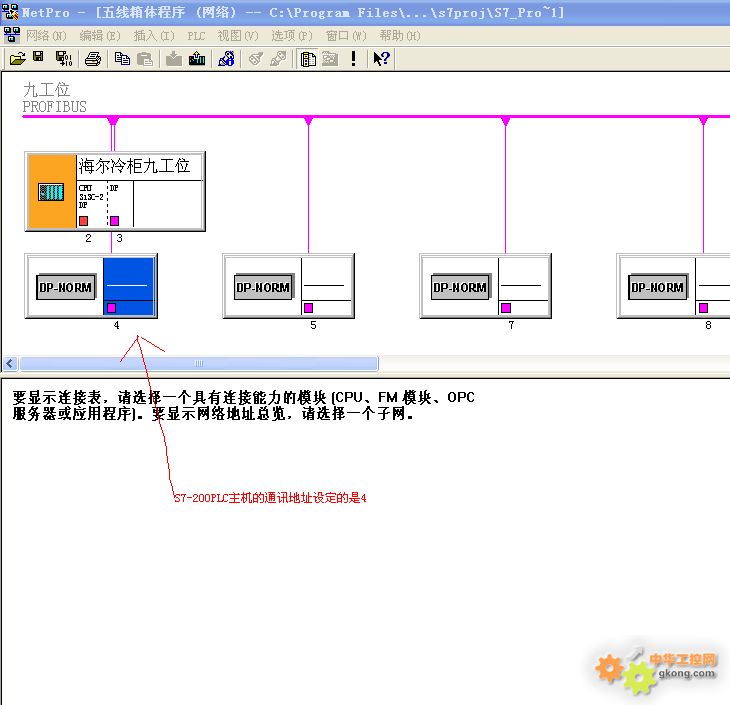Screen dimensions: 730x705
Task: Click magenta node inside blue slave 4 module
Action: [111, 308]
